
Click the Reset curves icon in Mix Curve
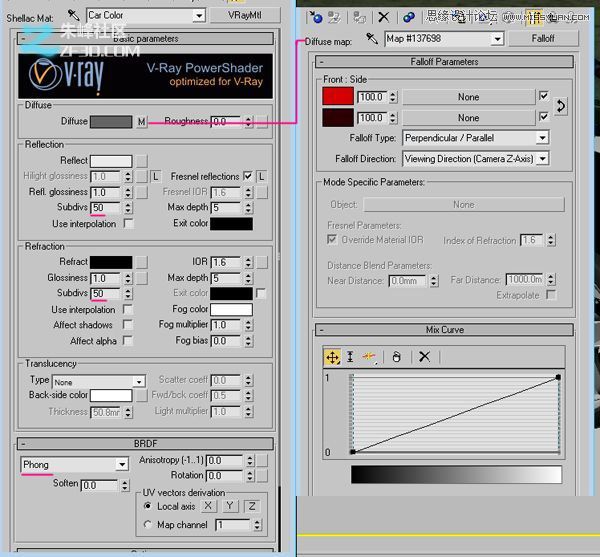[x=397, y=357]
